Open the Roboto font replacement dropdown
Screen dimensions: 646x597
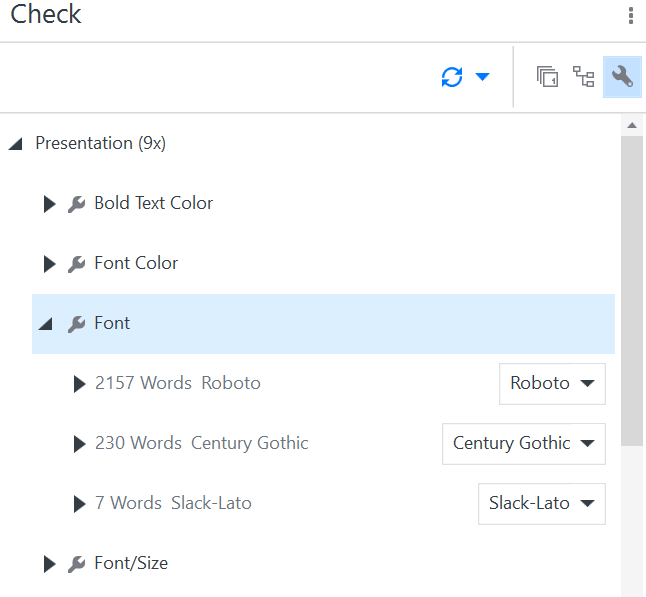(x=552, y=384)
